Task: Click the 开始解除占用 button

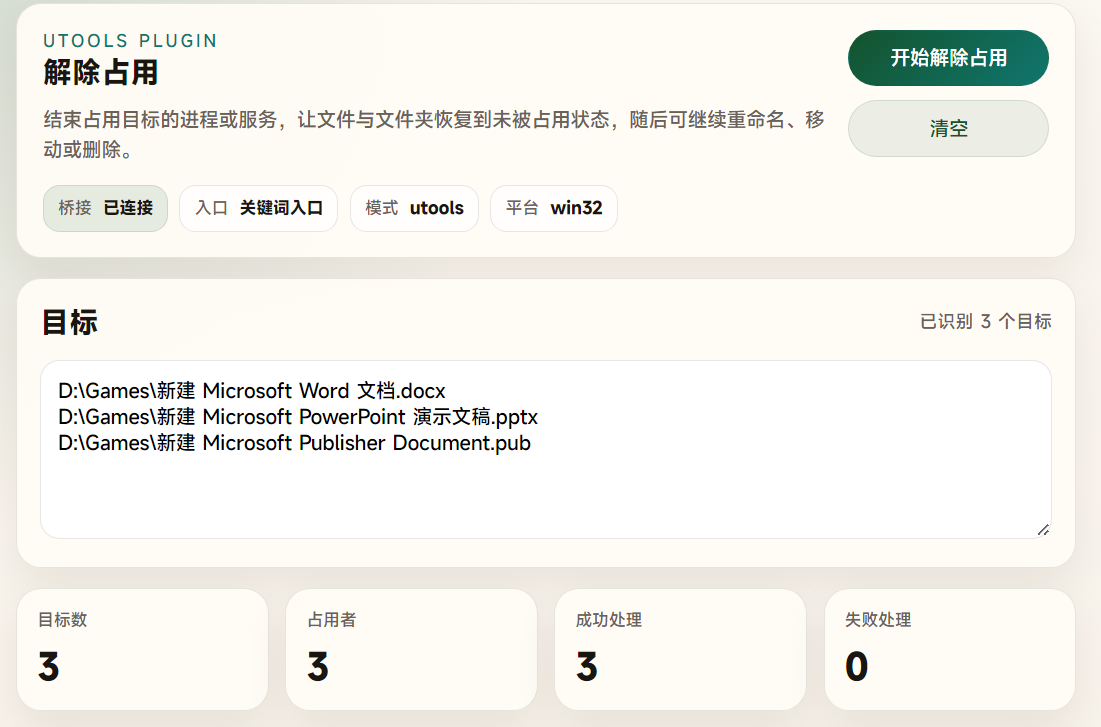Action: (x=948, y=58)
